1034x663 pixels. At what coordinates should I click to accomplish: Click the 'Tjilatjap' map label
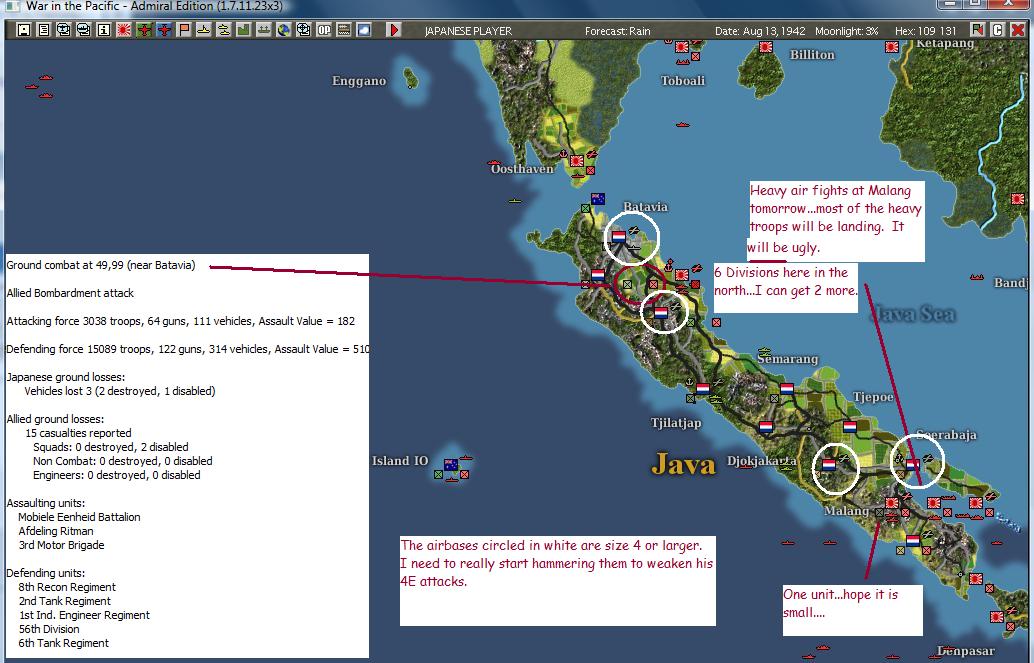coord(676,423)
